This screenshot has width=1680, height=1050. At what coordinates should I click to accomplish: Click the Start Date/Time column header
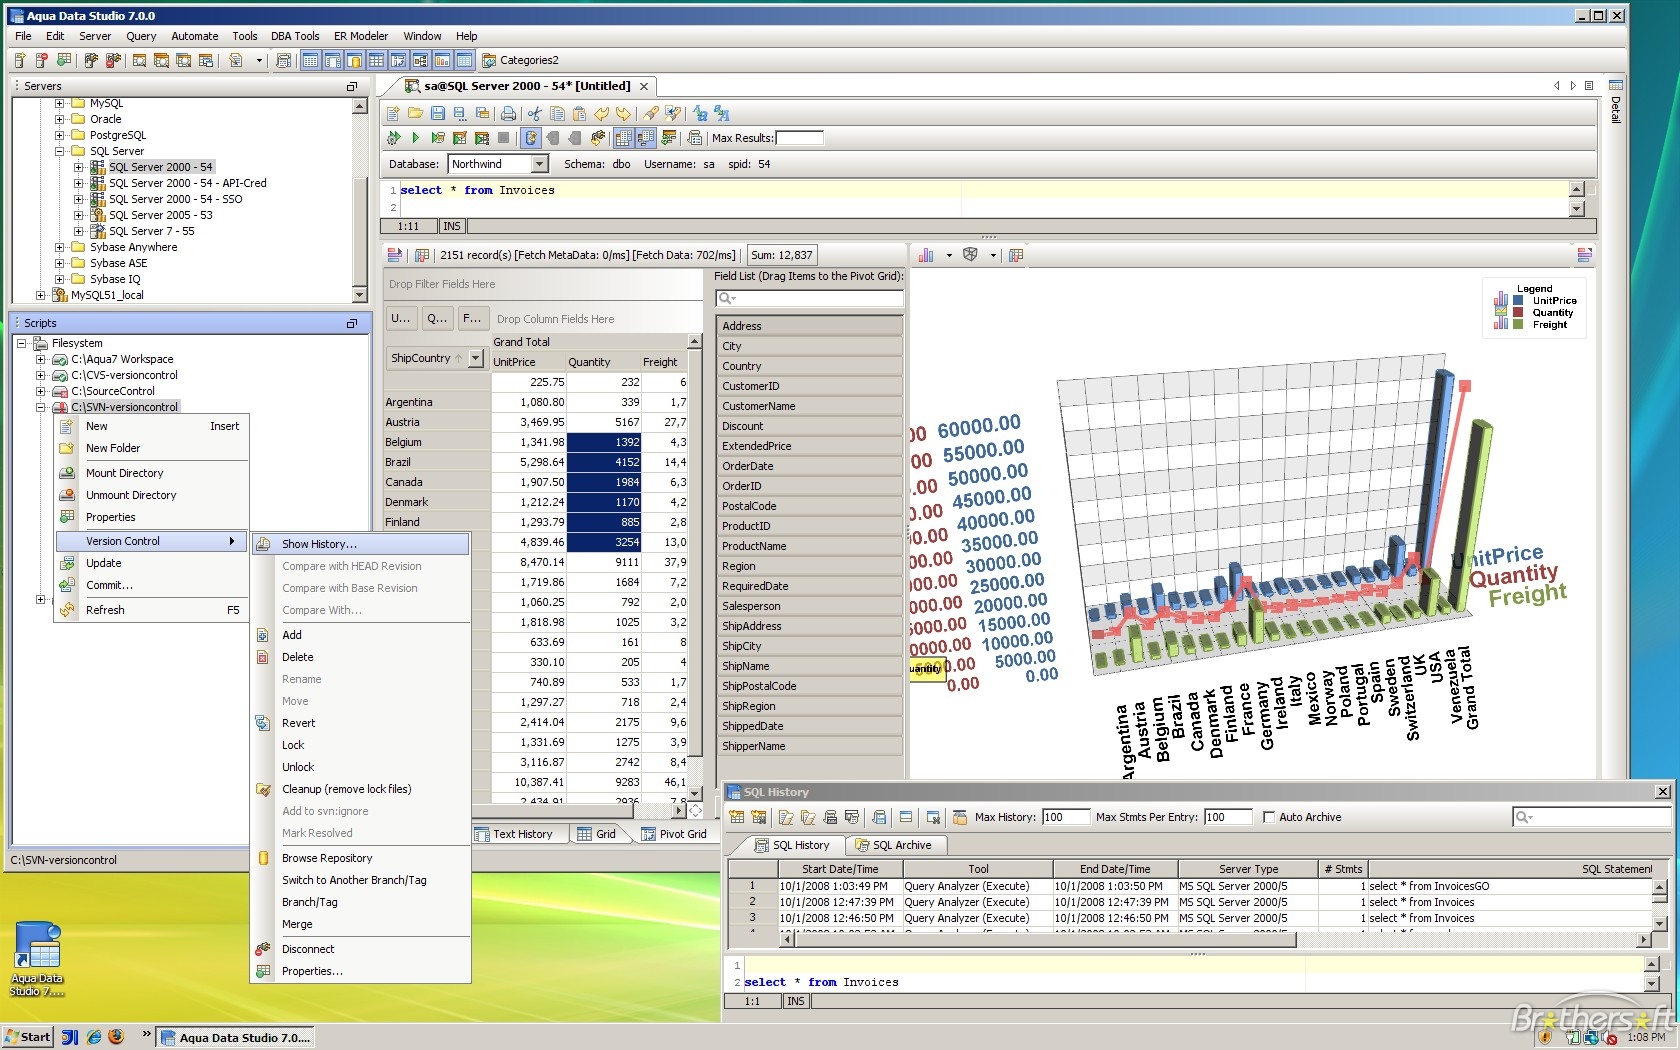tap(840, 869)
